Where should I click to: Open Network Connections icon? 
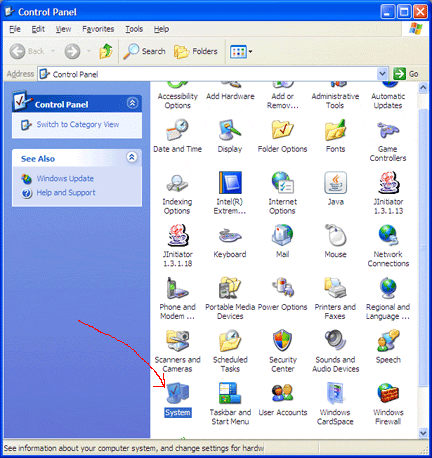(388, 246)
